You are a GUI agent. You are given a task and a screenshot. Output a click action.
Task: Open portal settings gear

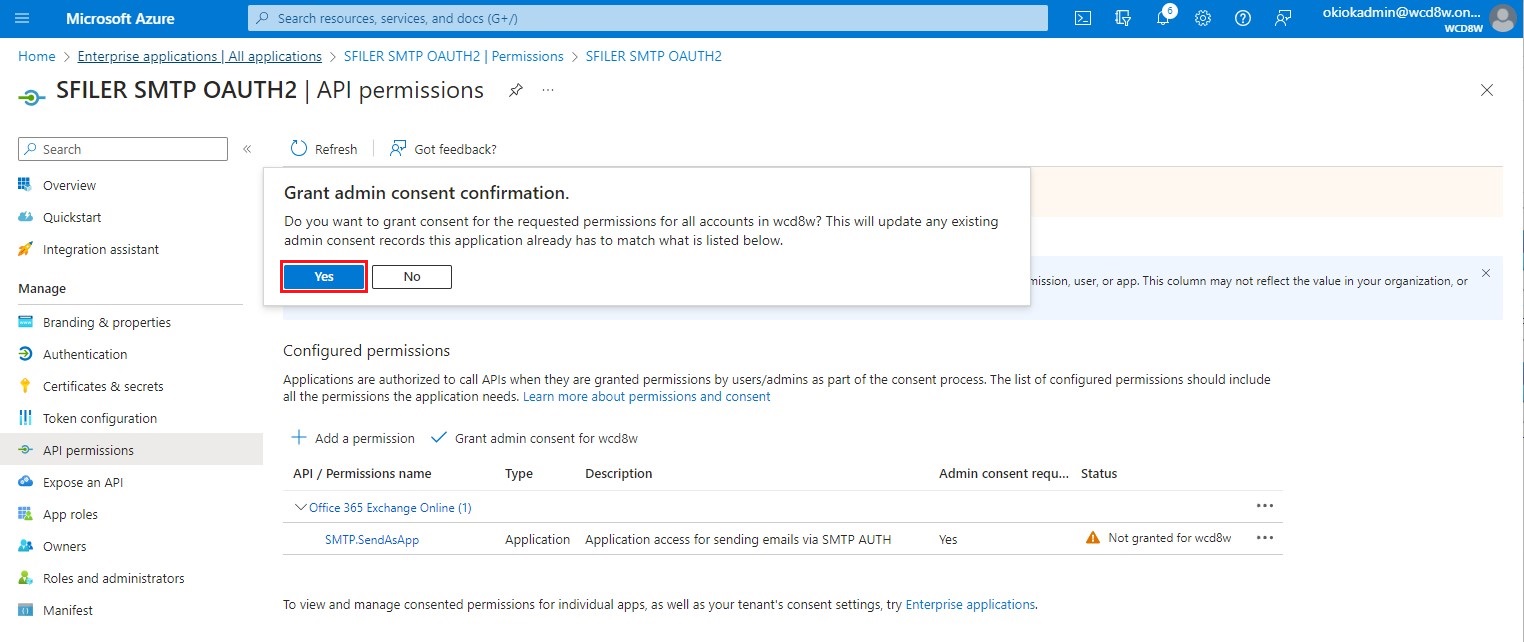coord(1203,18)
